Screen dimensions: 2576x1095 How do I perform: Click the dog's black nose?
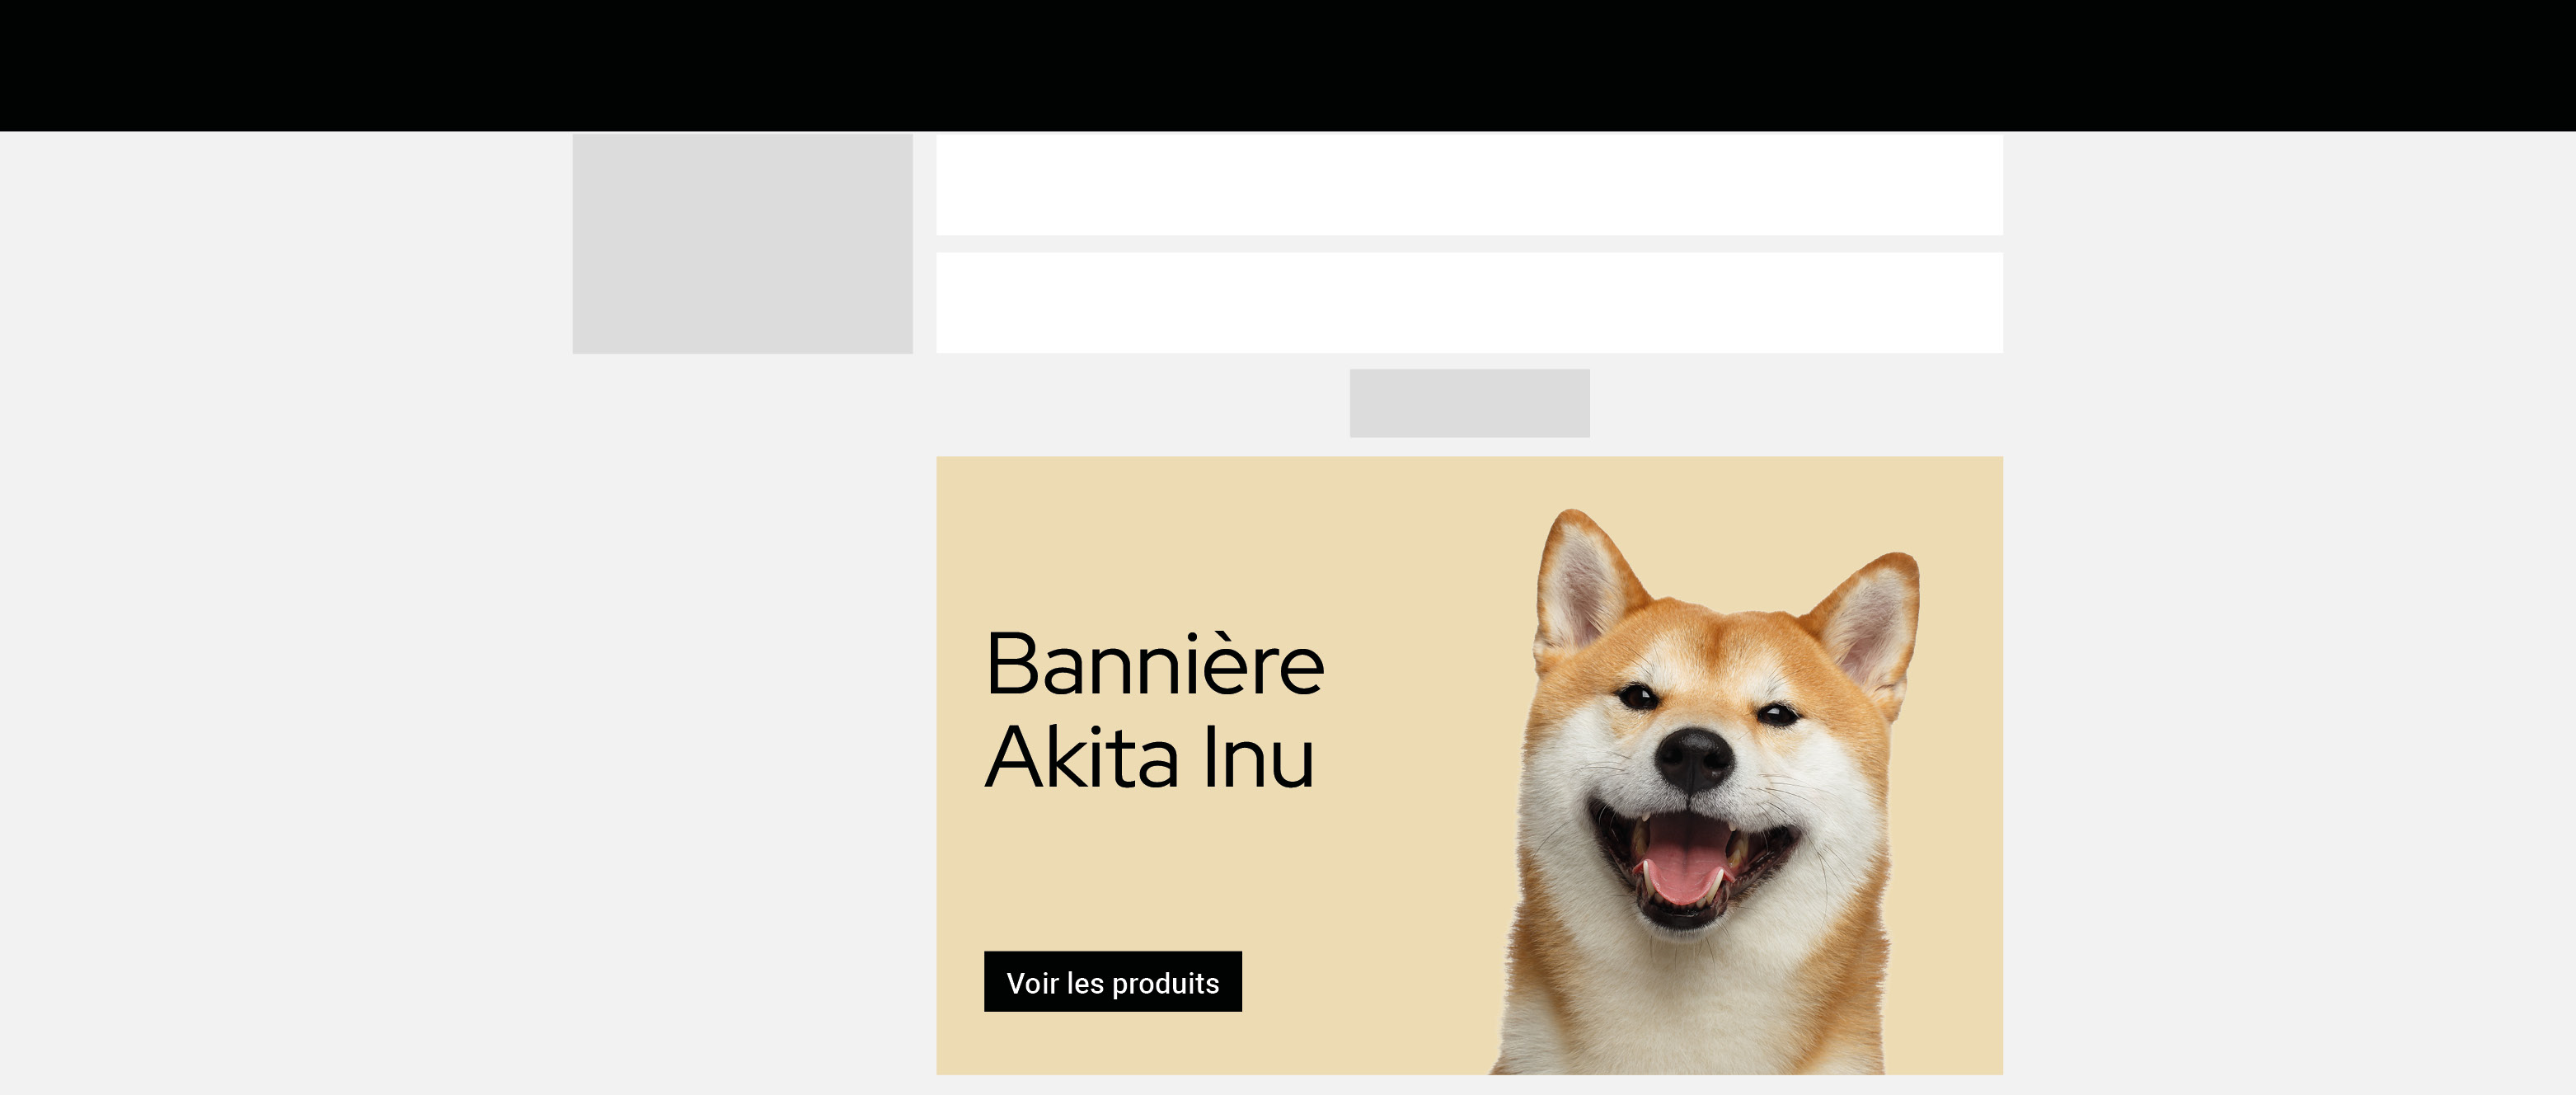[1693, 760]
